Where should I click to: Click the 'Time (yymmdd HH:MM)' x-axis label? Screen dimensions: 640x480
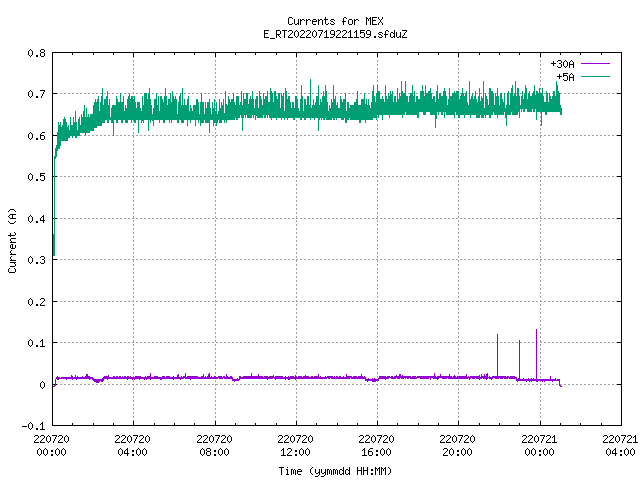pyautogui.click(x=335, y=471)
